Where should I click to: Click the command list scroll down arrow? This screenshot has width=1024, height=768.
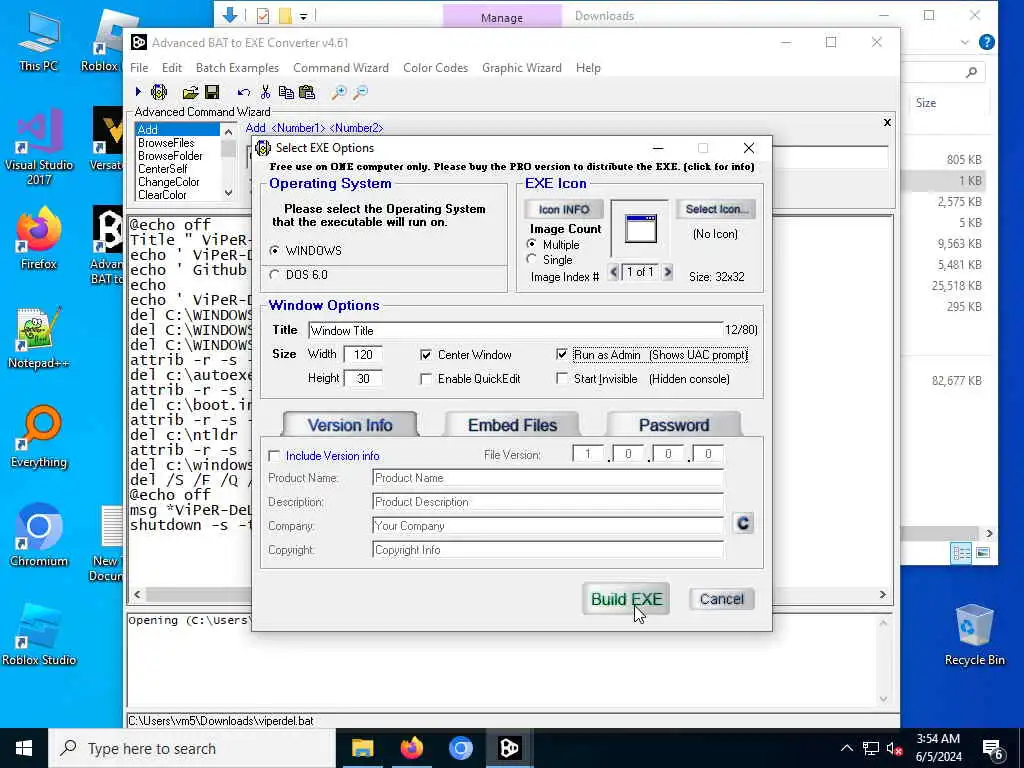tap(228, 192)
